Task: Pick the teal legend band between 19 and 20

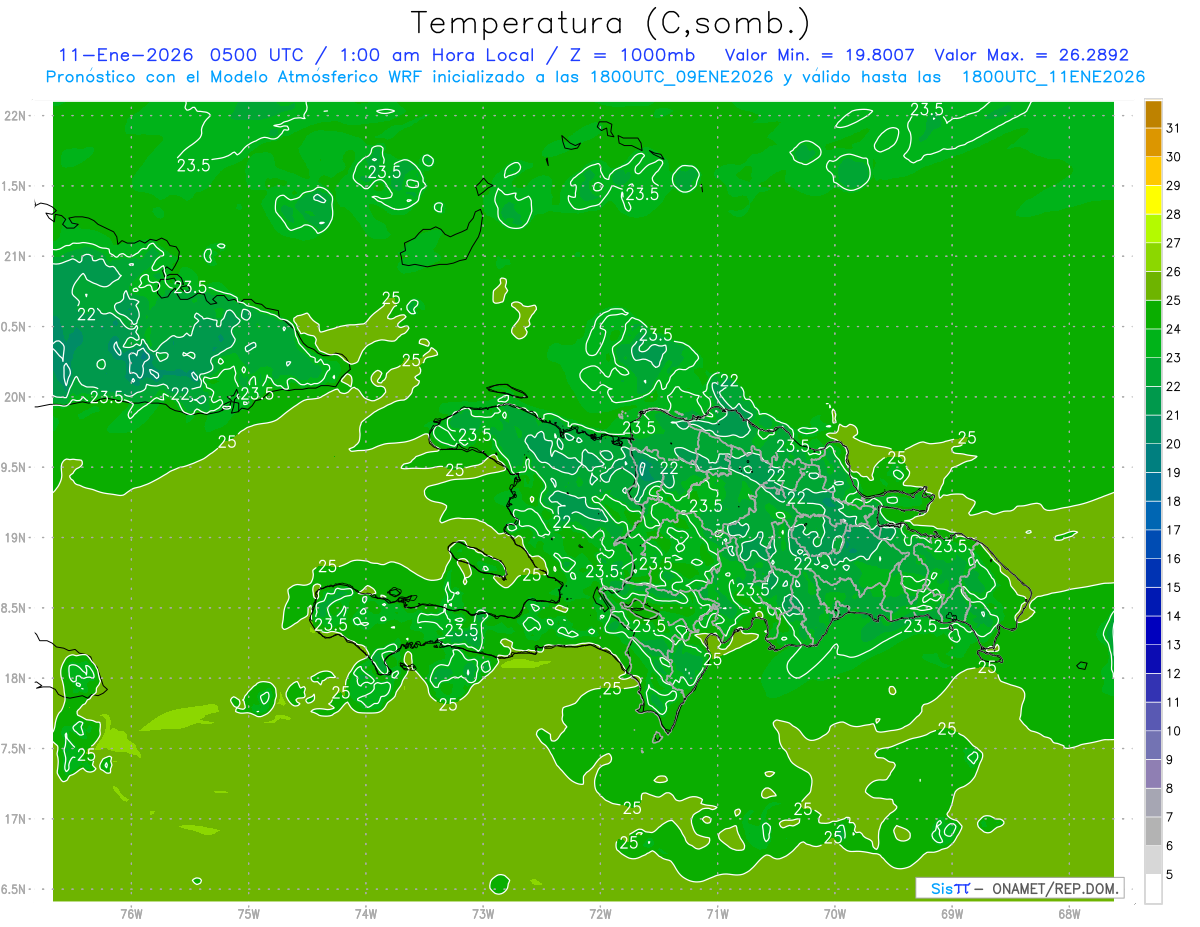Action: 1153,459
